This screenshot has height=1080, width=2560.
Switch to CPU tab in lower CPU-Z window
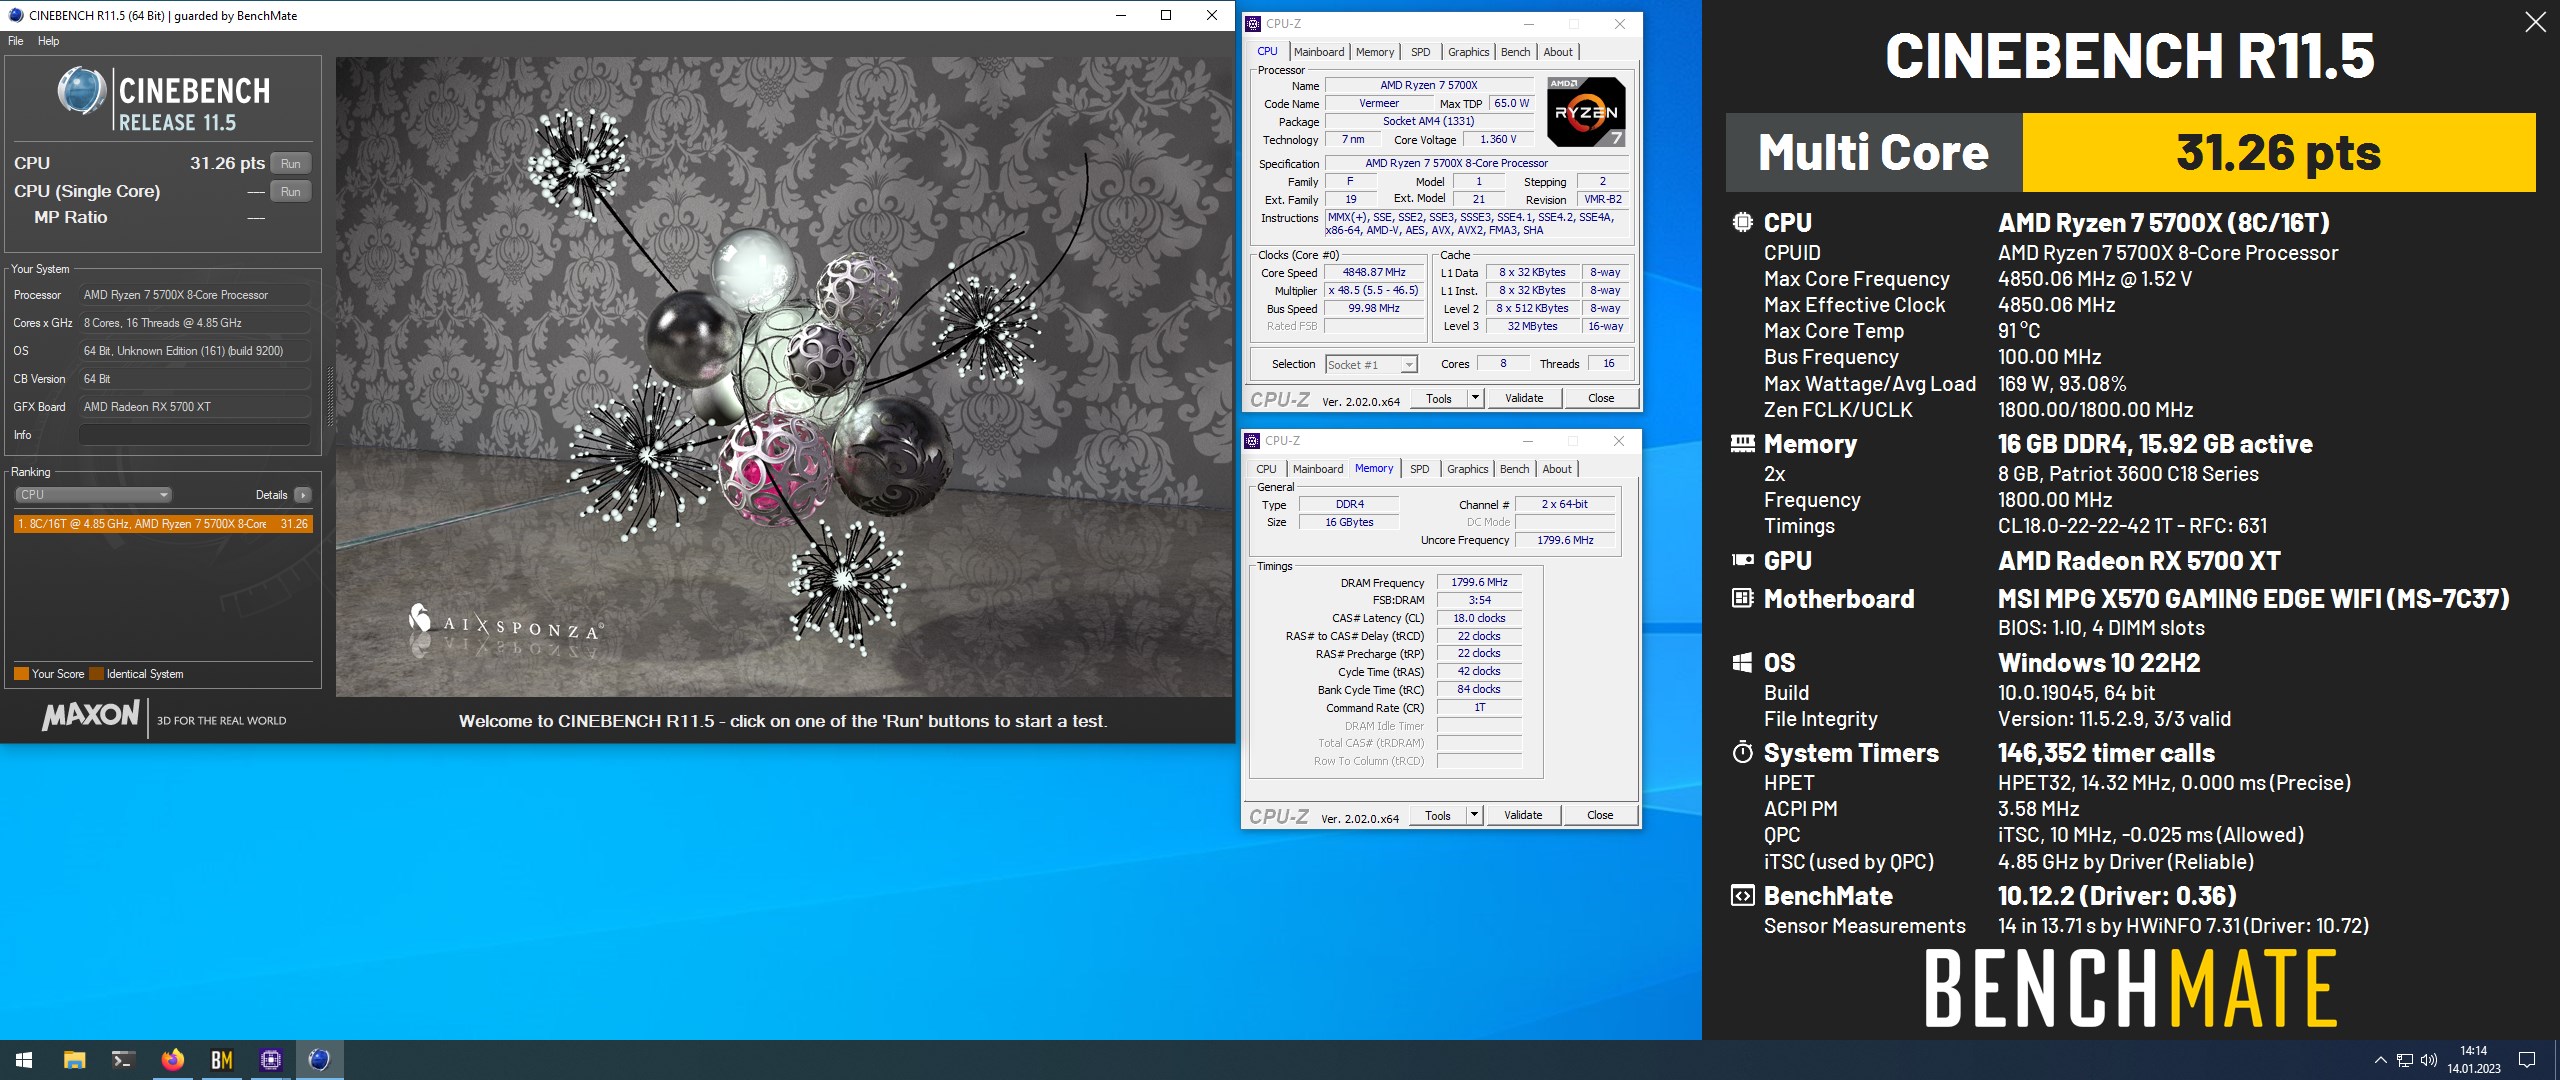pos(1266,469)
